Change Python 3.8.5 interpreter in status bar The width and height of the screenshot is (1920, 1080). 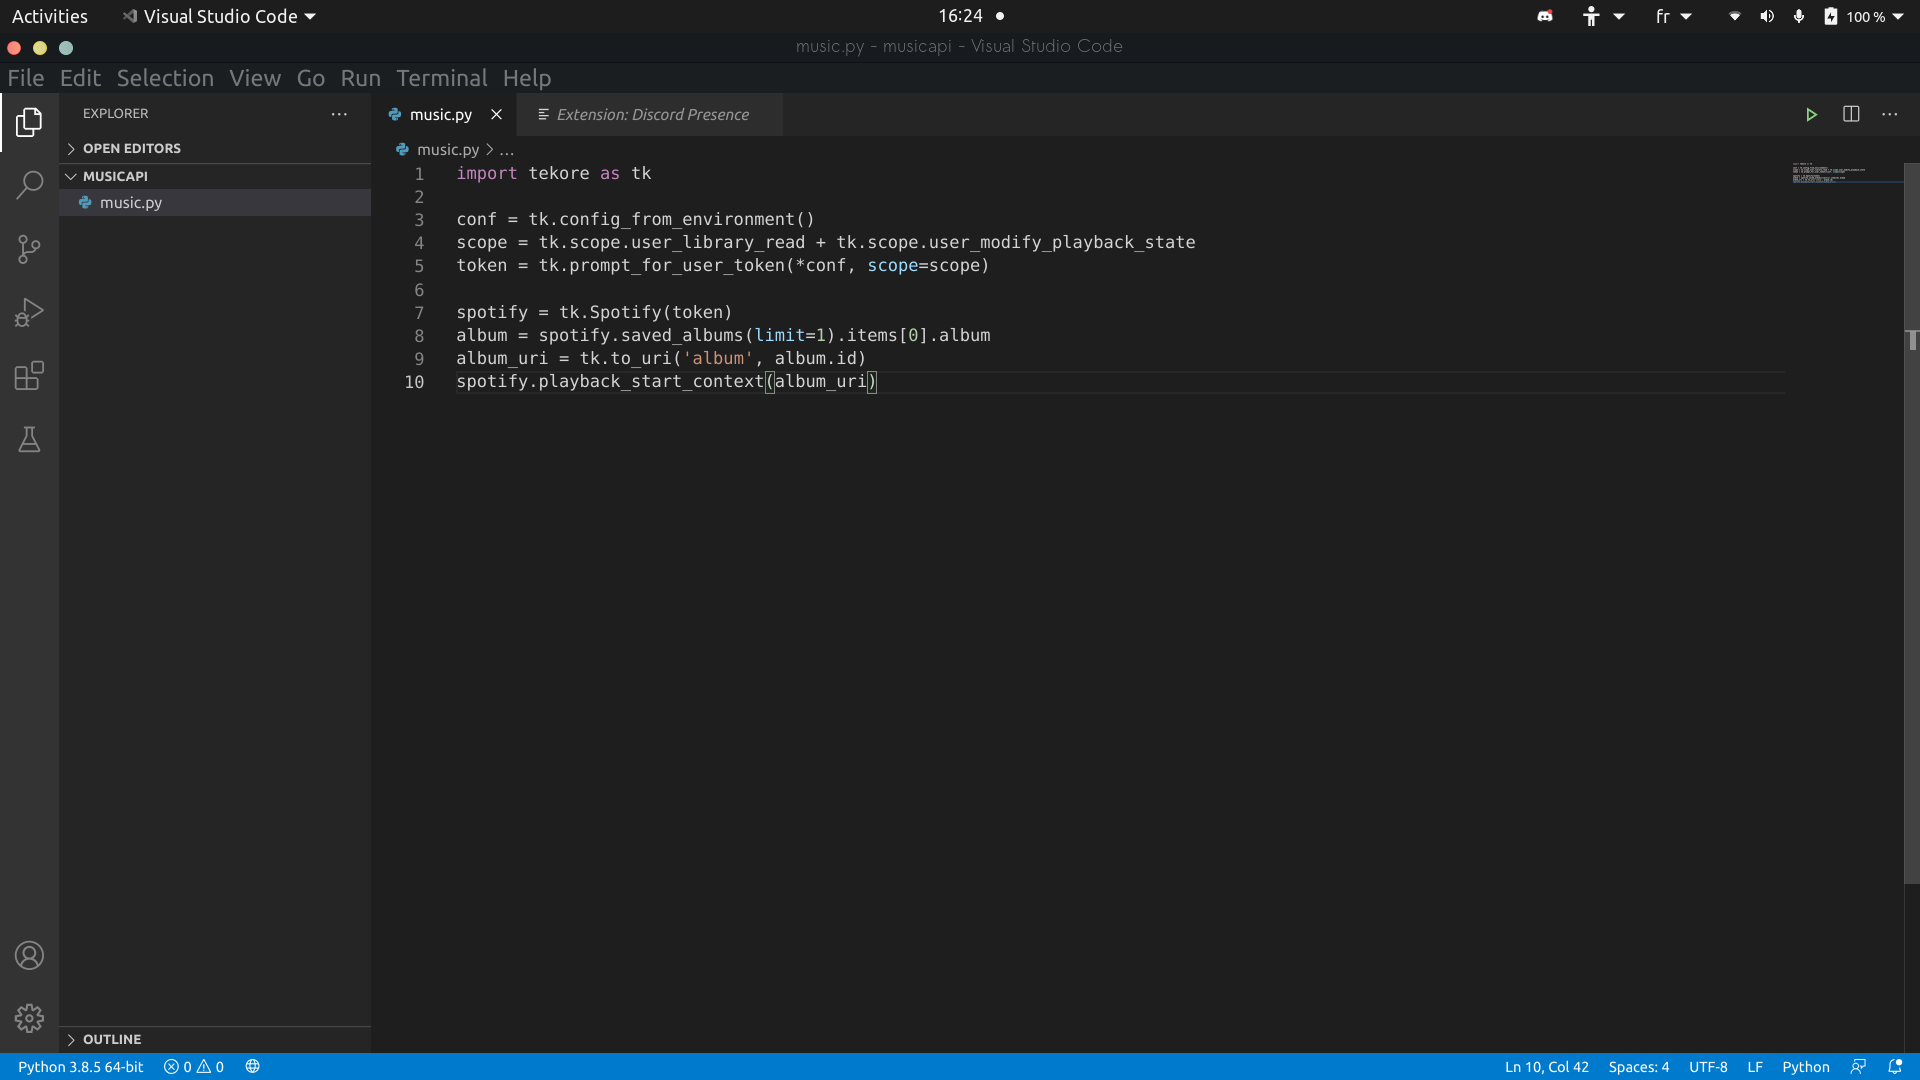pos(80,1067)
